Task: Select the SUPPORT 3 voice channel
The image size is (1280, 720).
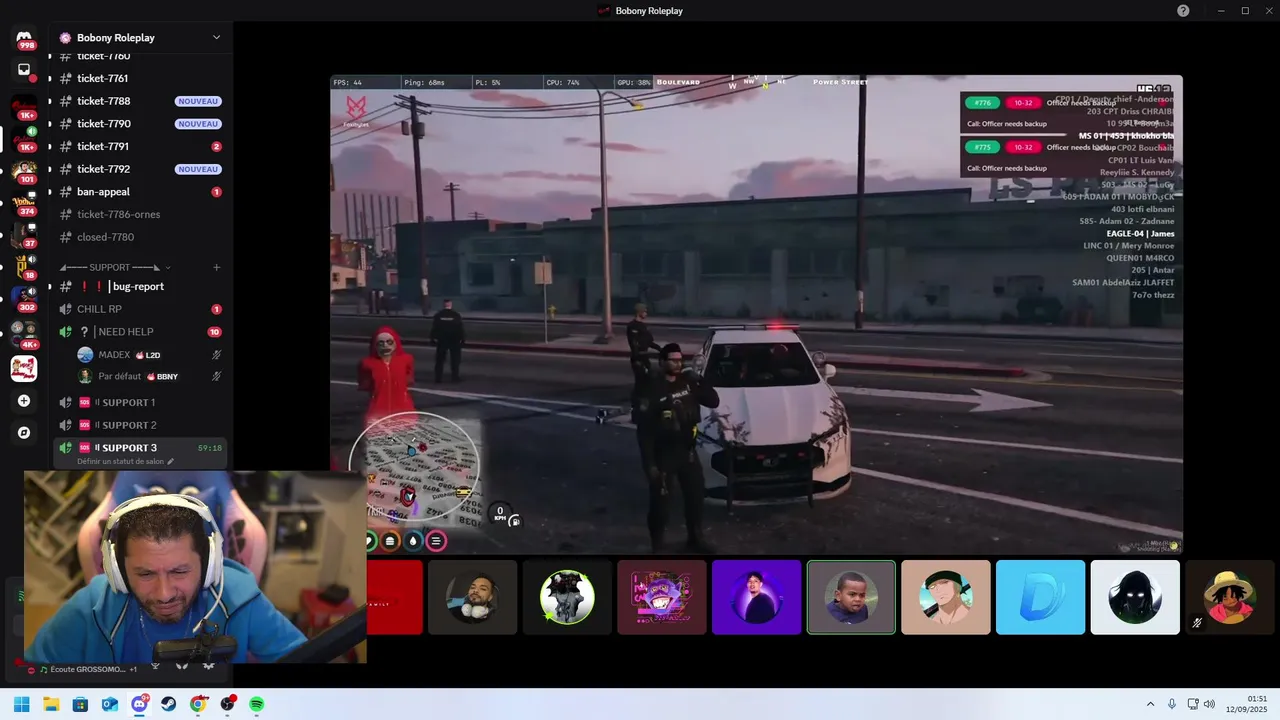Action: pyautogui.click(x=140, y=453)
